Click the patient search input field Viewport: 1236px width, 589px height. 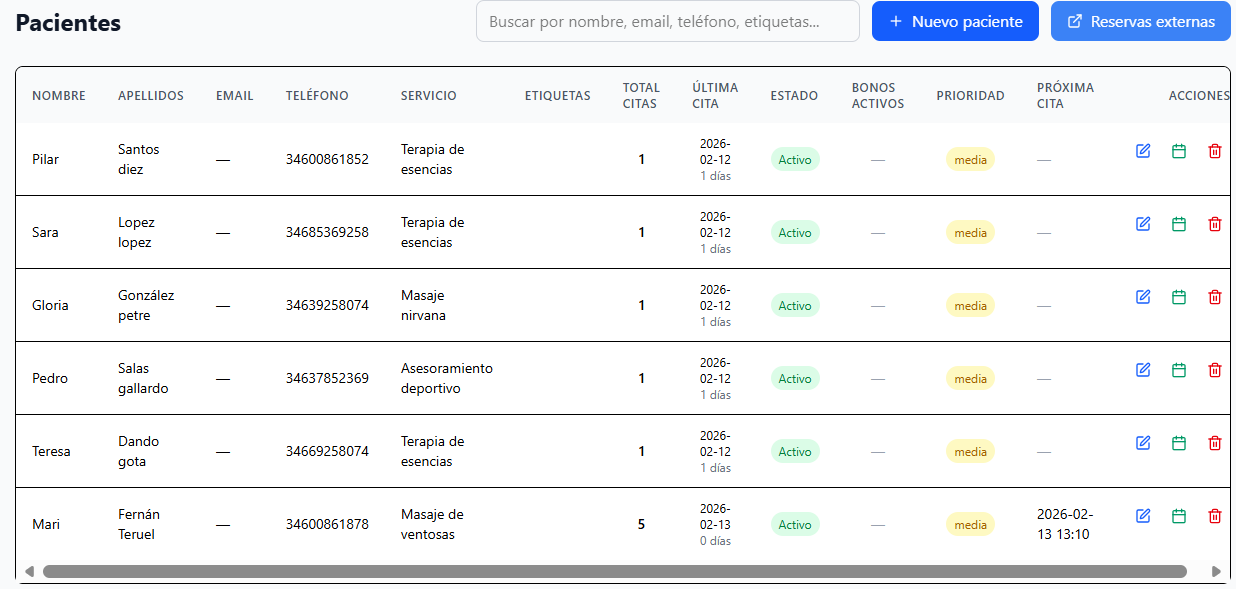667,21
